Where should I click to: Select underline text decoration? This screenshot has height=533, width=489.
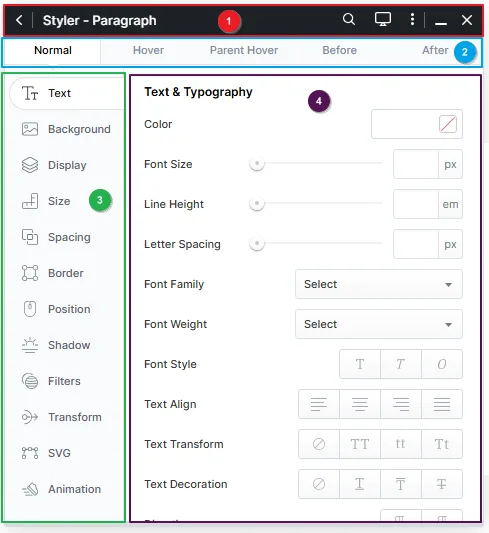point(360,484)
